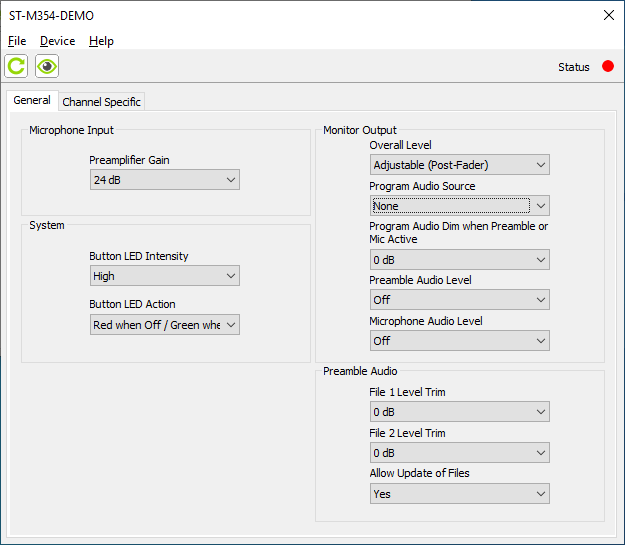625x545 pixels.
Task: Open the Button LED Action dropdown
Action: coord(164,324)
